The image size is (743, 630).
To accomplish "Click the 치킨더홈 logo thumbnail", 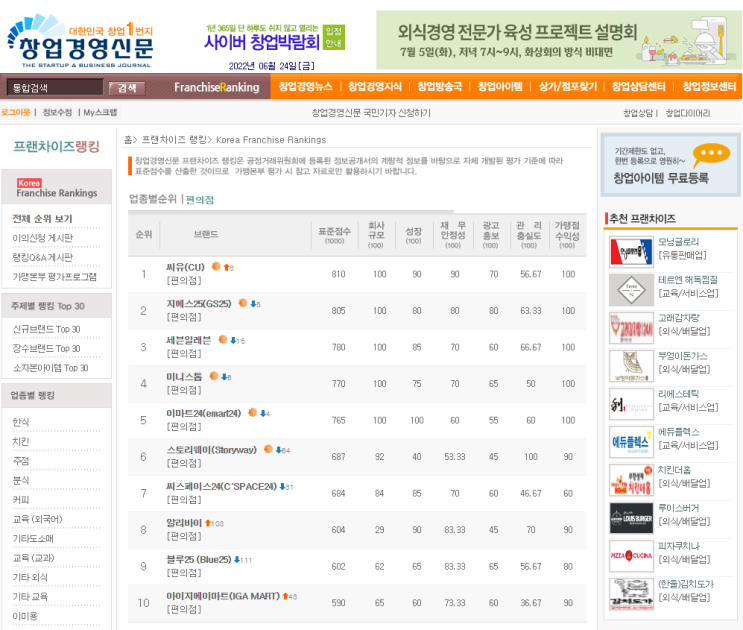I will coord(631,480).
